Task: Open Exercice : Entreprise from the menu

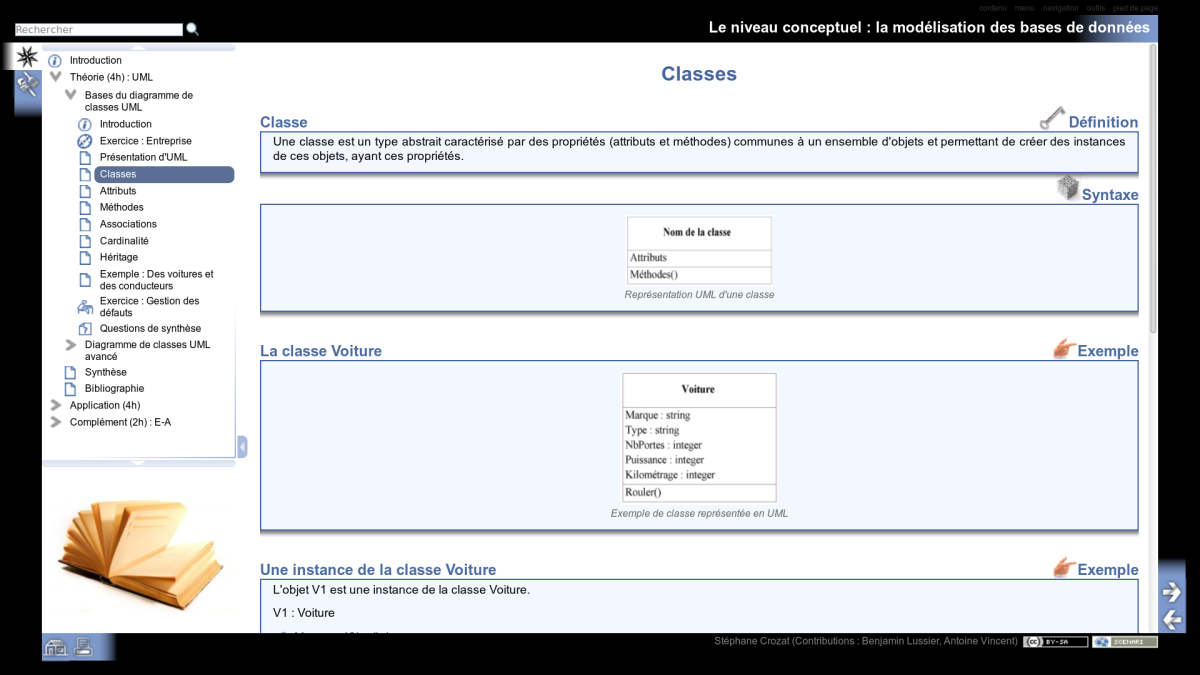Action: (x=145, y=141)
